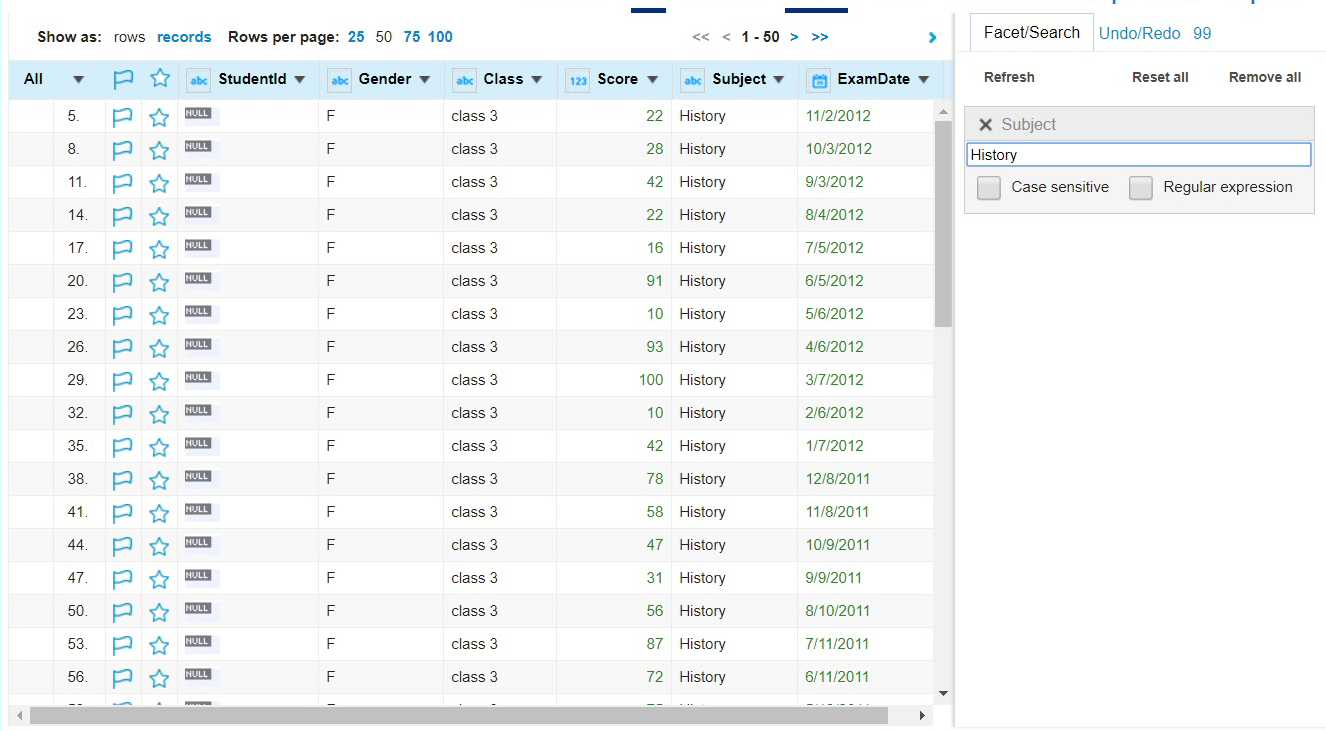Set rows per page to 100
Image resolution: width=1326 pixels, height=731 pixels.
440,37
